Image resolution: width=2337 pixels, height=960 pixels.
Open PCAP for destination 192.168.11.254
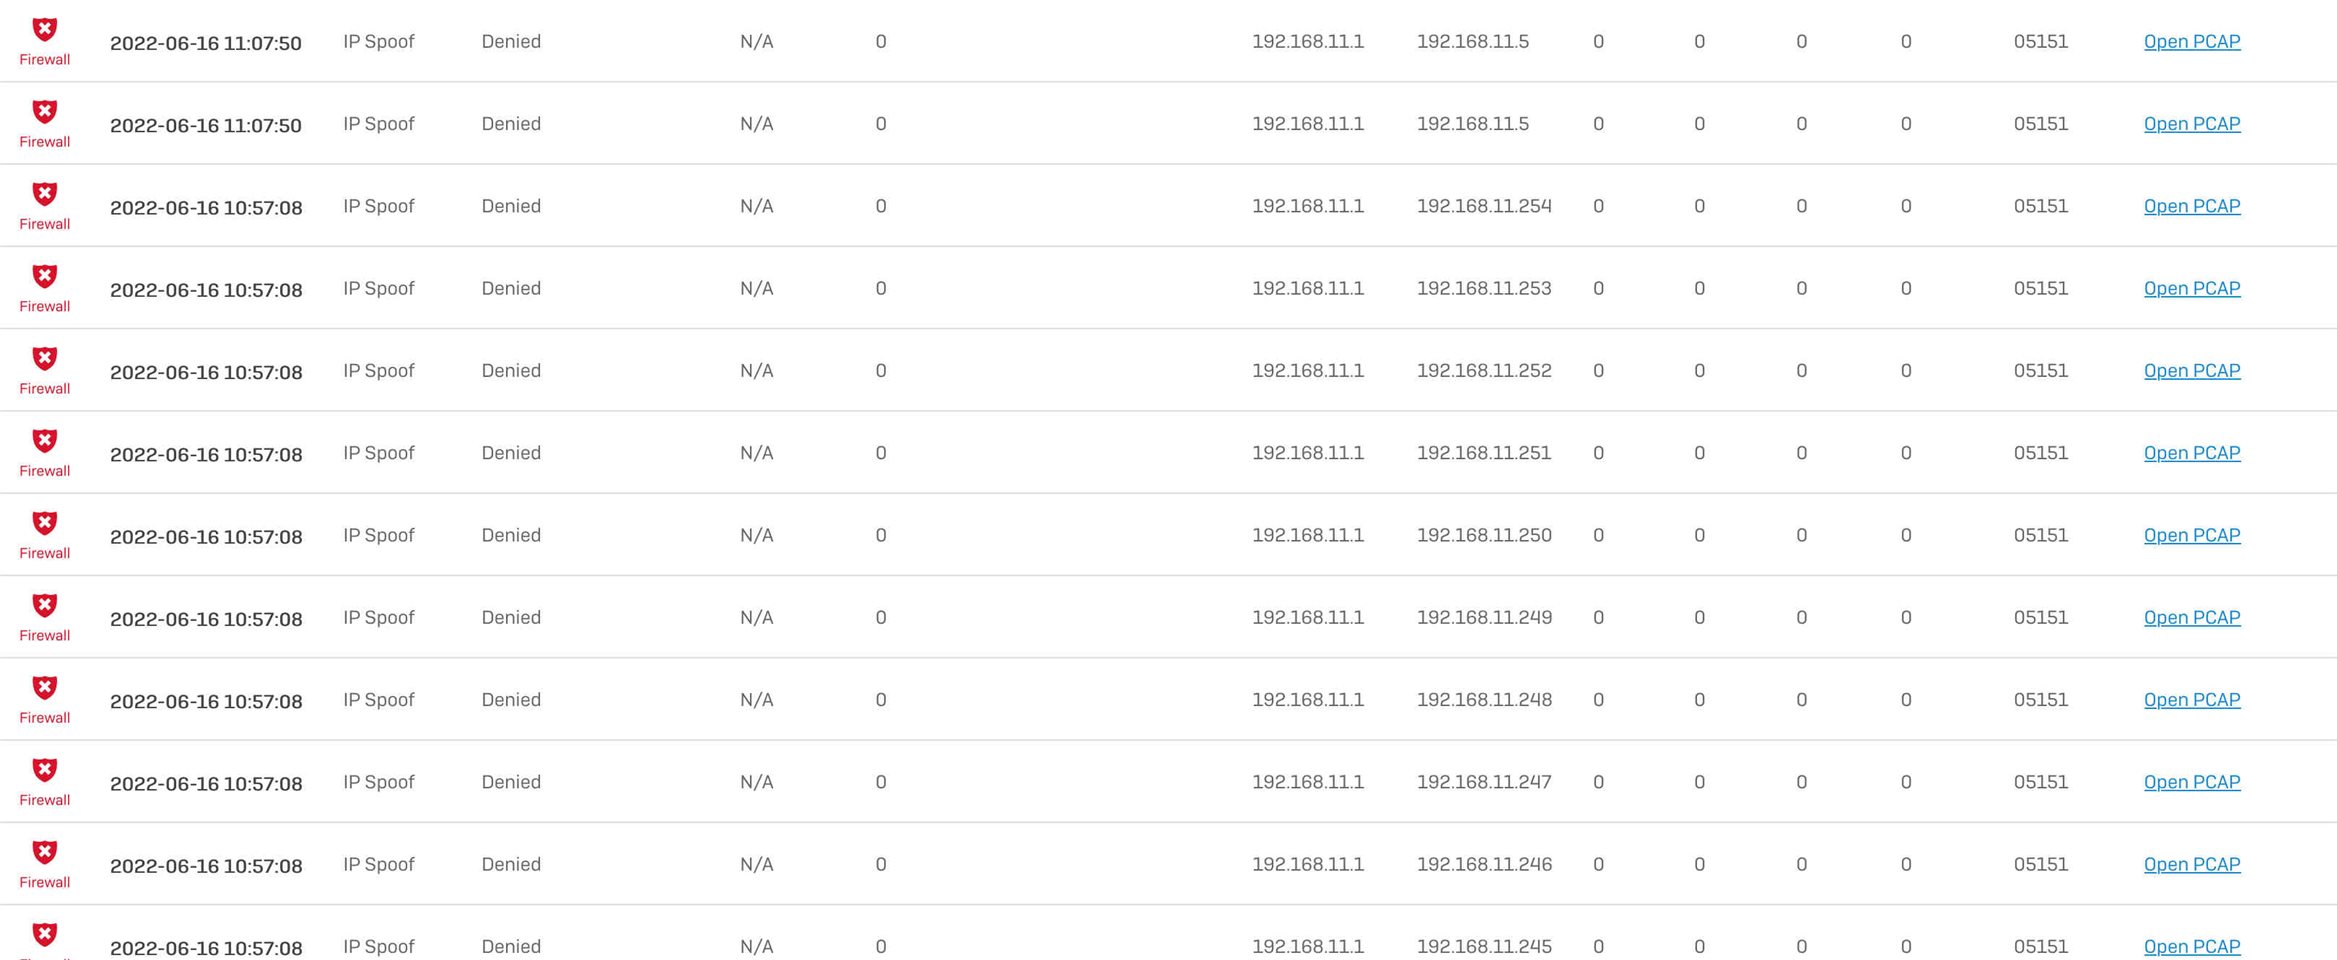click(x=2191, y=206)
